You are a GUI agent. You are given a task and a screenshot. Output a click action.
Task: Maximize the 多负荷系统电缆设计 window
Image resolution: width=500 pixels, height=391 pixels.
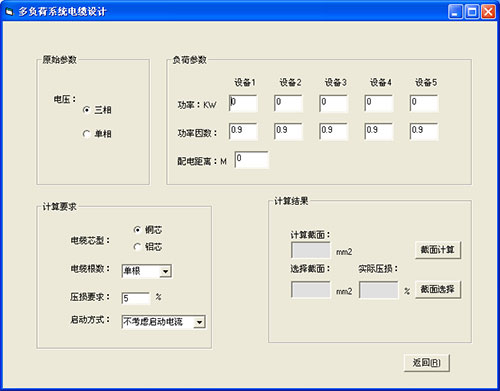point(472,12)
